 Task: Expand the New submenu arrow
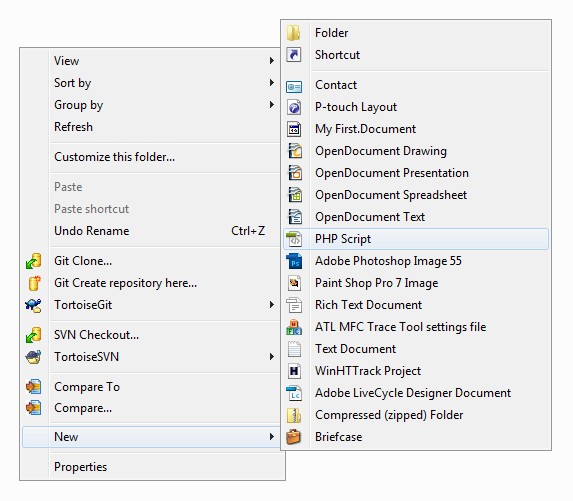(272, 437)
